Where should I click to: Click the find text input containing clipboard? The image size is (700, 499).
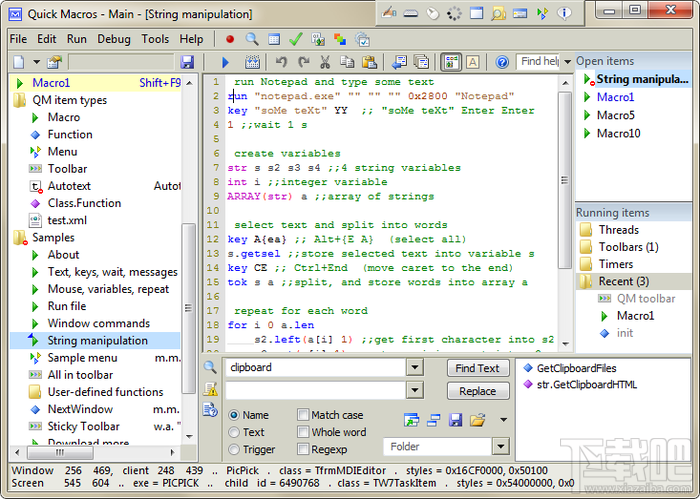click(x=316, y=367)
